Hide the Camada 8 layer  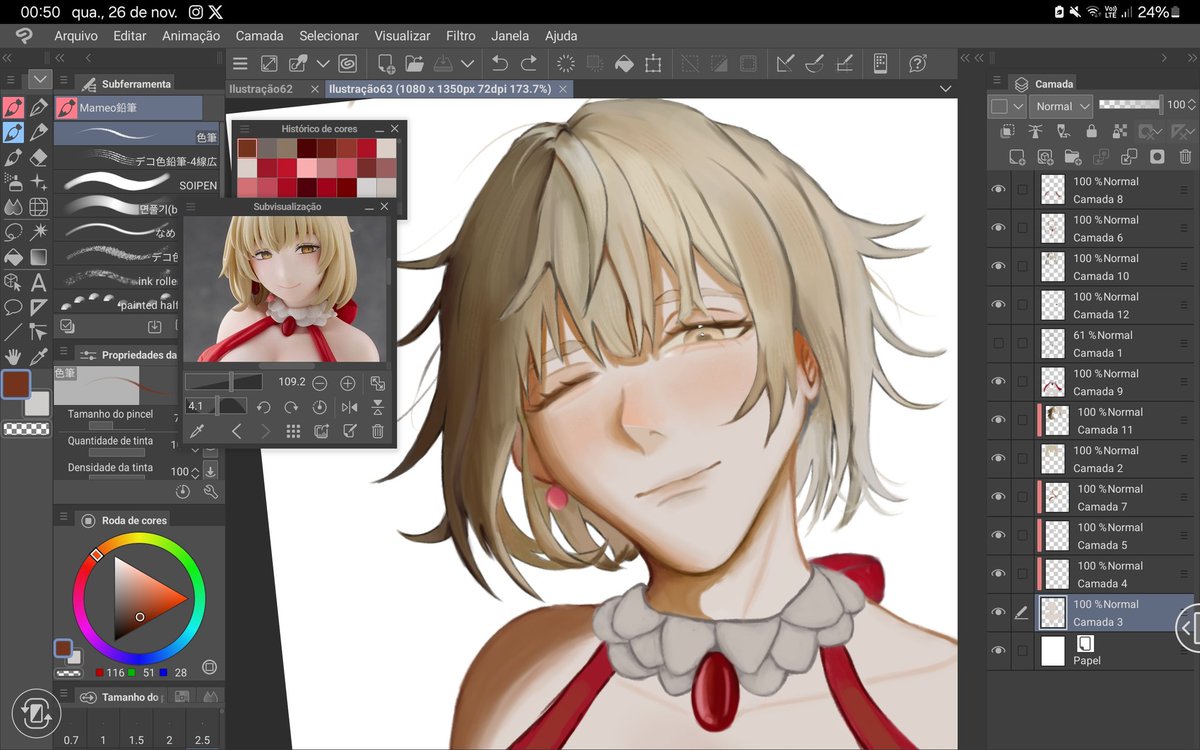click(997, 188)
